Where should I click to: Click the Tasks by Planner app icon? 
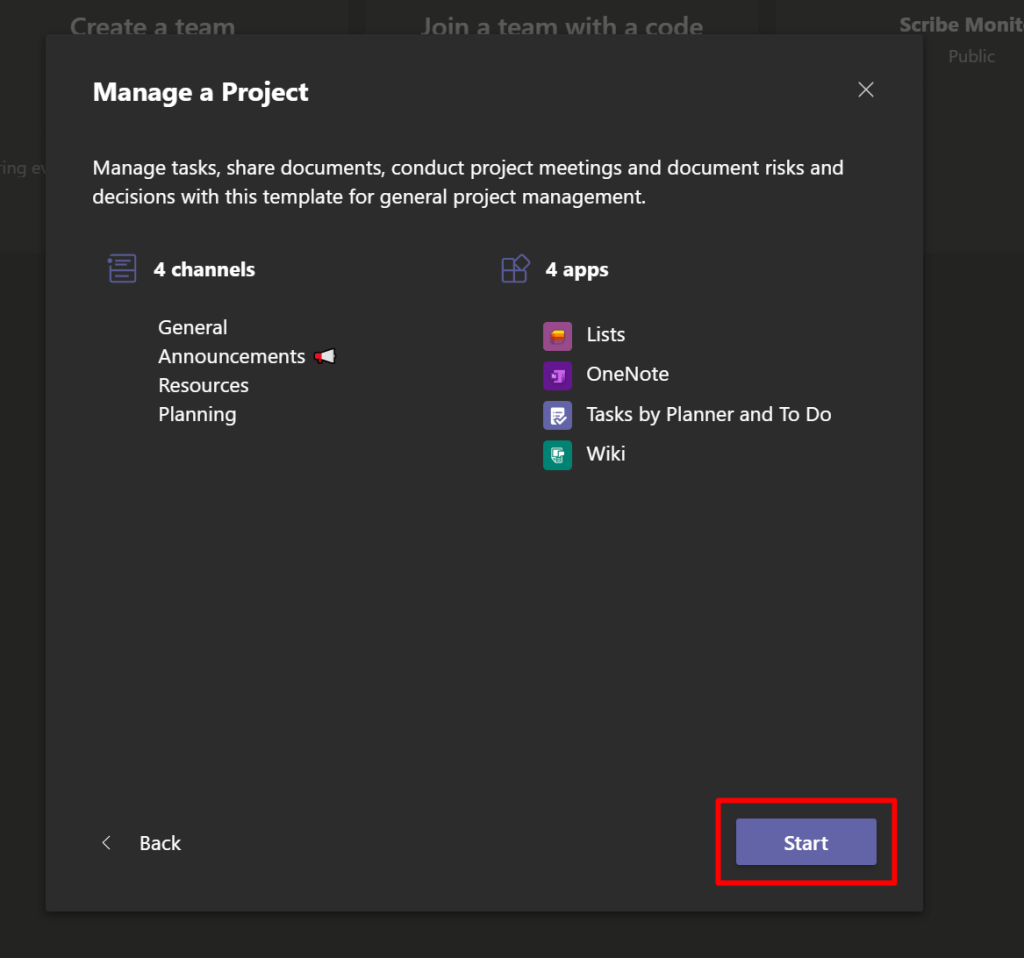click(557, 415)
